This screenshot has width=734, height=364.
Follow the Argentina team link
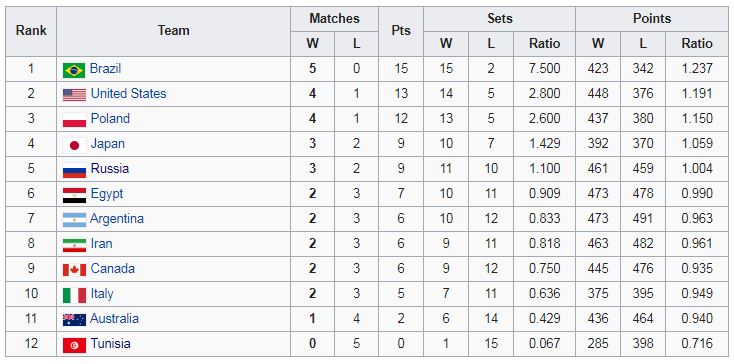point(117,218)
